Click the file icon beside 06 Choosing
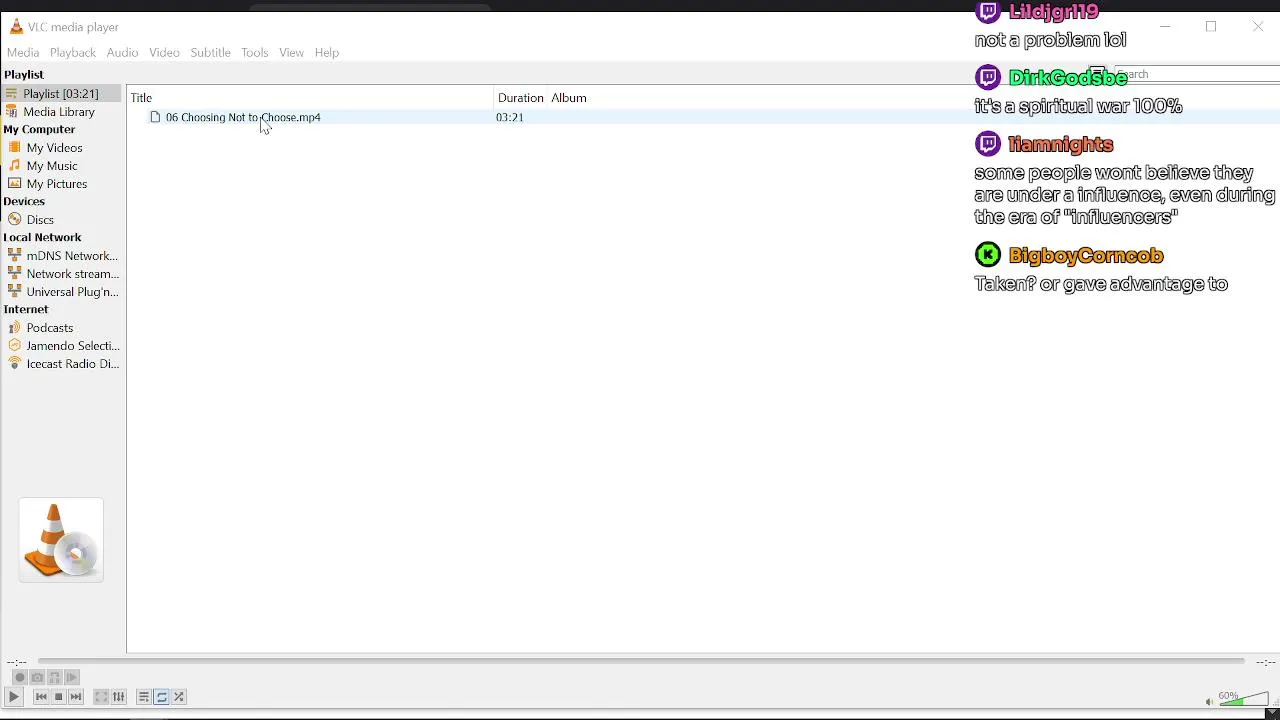This screenshot has width=1280, height=720. click(155, 117)
